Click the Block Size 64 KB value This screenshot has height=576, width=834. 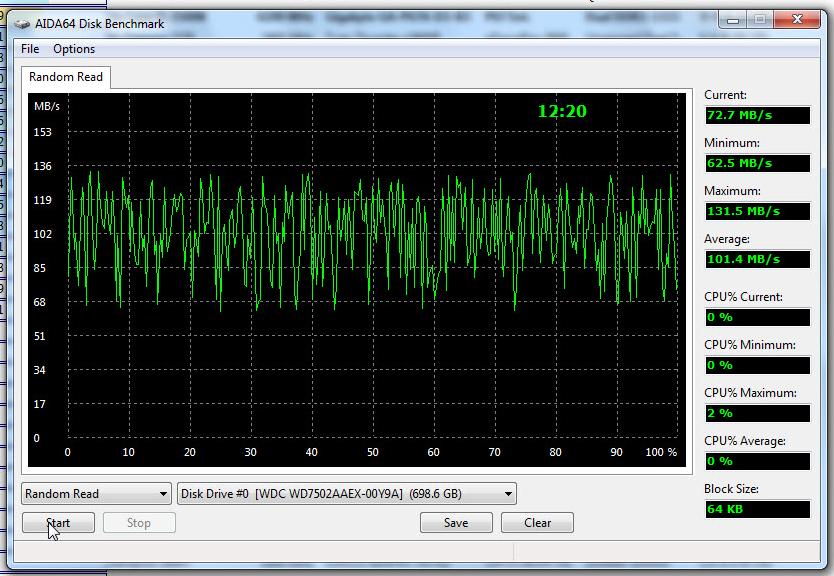(757, 509)
